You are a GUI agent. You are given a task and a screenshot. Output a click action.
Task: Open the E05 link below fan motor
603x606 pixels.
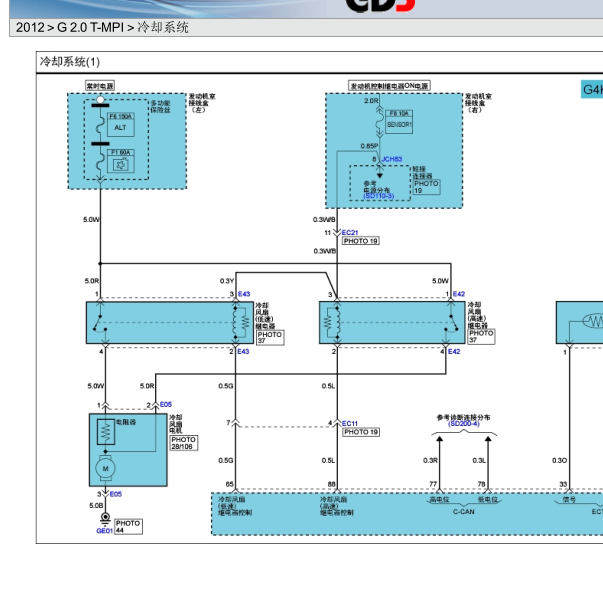click(116, 494)
